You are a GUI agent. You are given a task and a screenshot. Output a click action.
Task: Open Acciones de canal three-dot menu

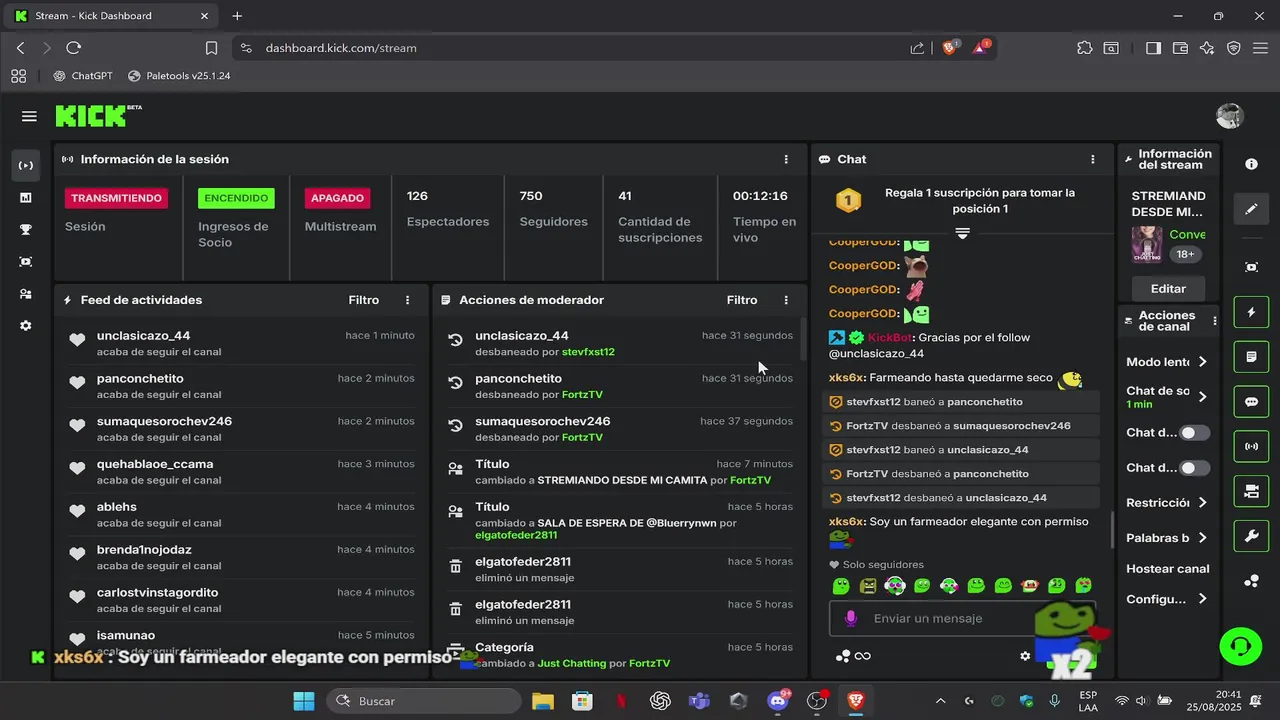1215,321
